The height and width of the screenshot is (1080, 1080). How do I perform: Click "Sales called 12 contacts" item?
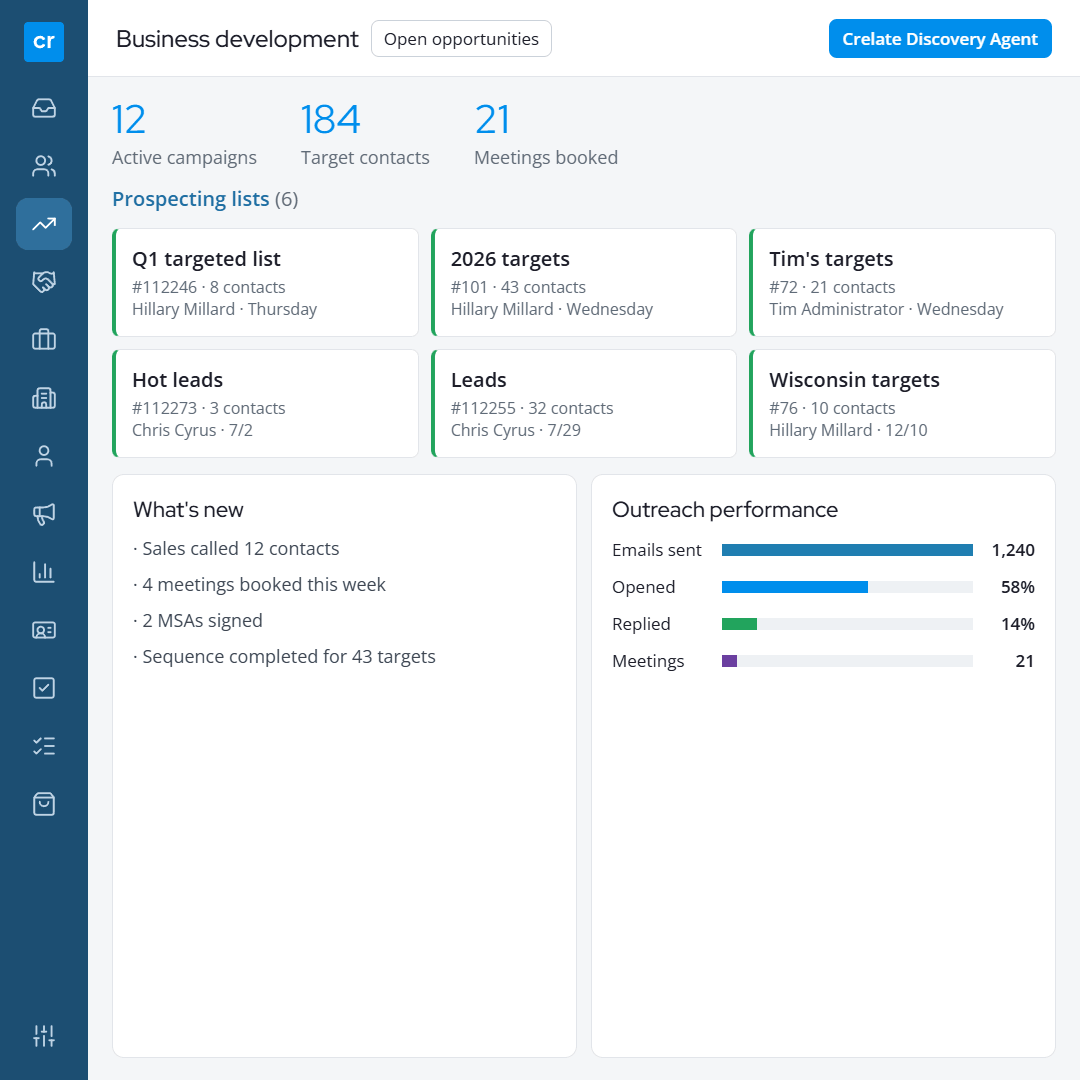236,549
